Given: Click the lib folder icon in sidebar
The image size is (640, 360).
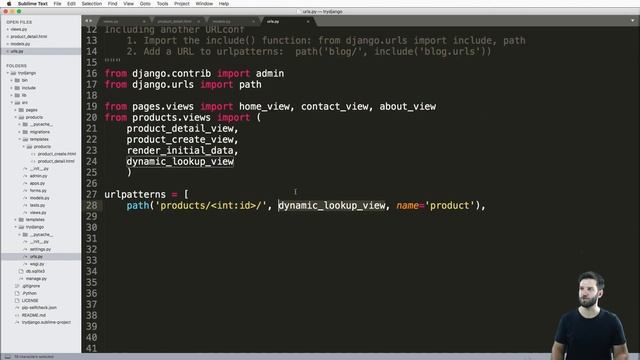Looking at the screenshot, I should 17,95.
